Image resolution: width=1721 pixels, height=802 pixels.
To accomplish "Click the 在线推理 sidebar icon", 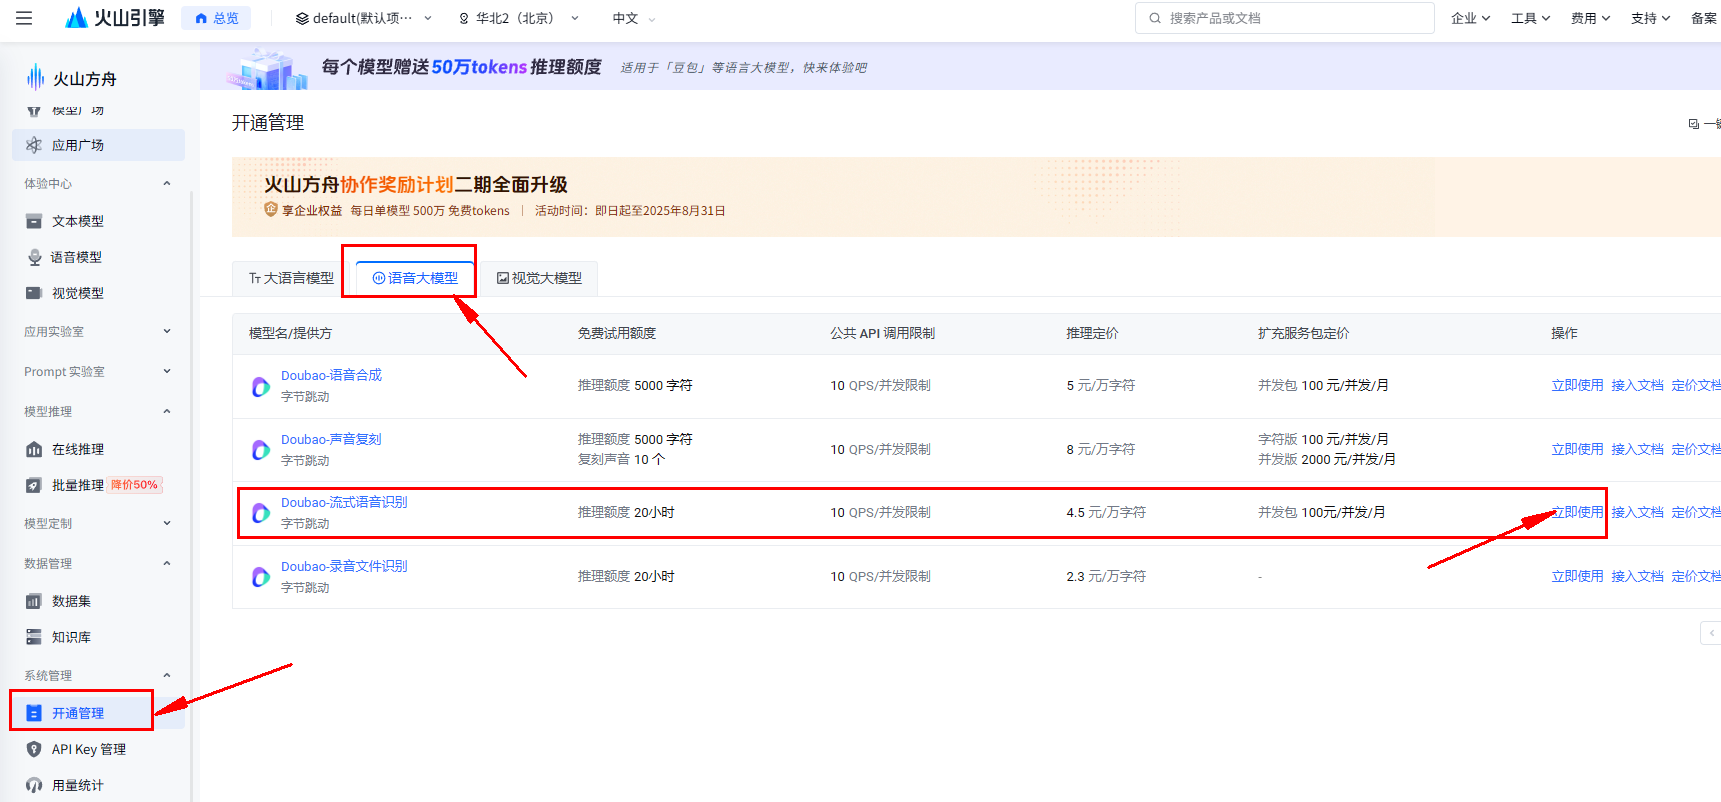I will (x=34, y=449).
